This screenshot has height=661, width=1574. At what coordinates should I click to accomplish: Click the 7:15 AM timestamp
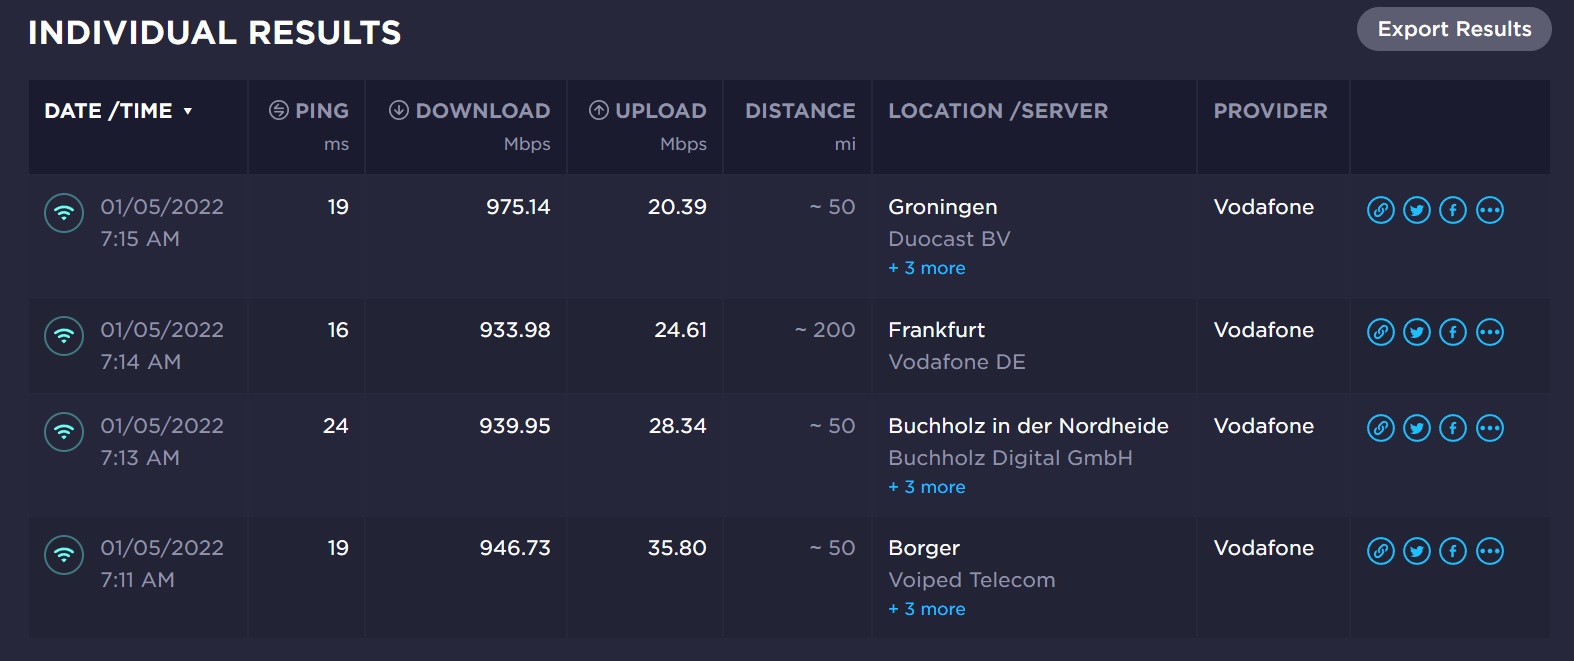(140, 239)
